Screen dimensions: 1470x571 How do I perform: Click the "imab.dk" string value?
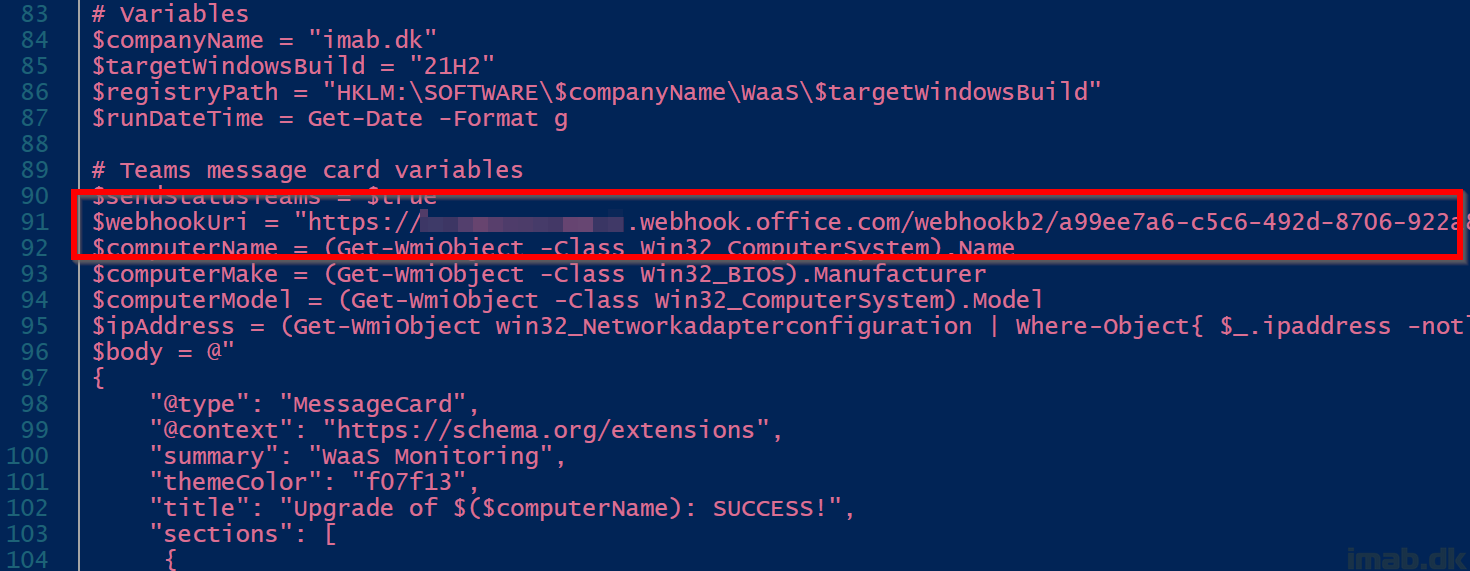coord(372,41)
